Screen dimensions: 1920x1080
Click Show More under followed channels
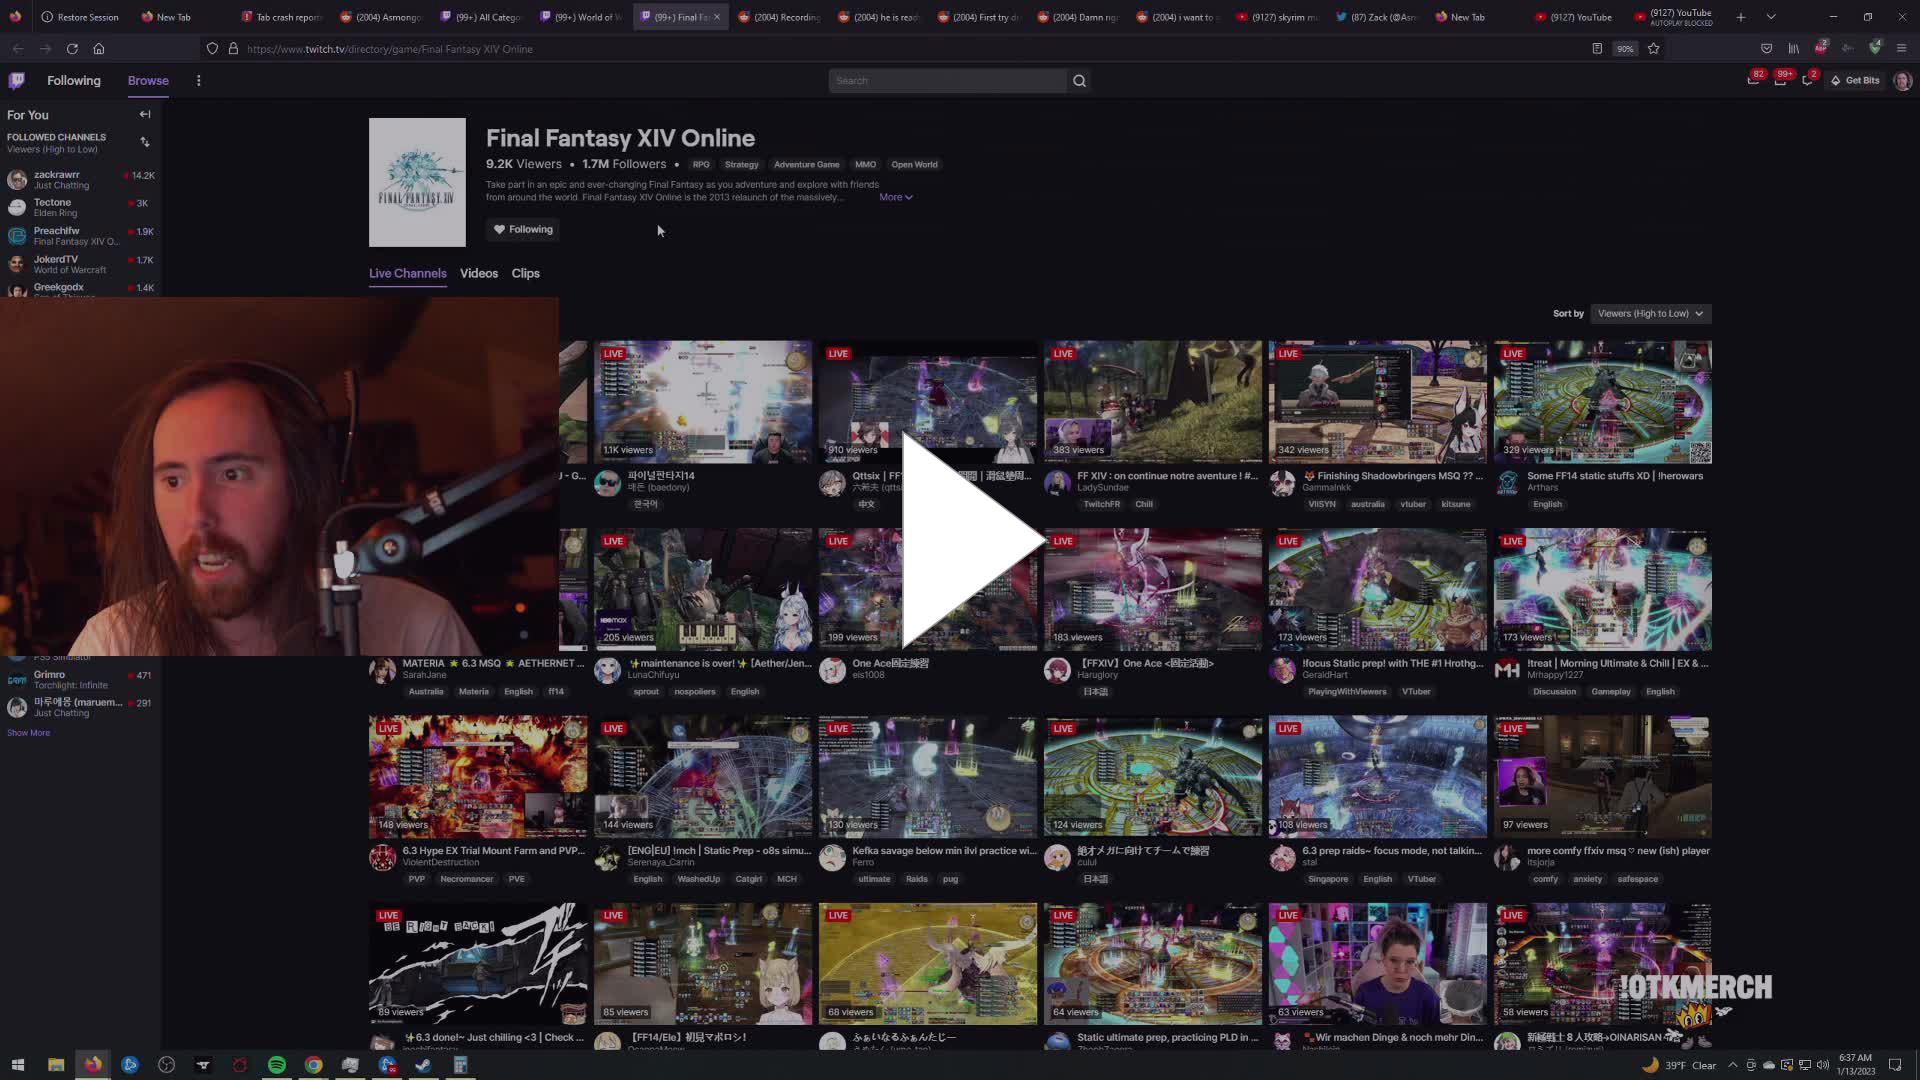[x=28, y=732]
